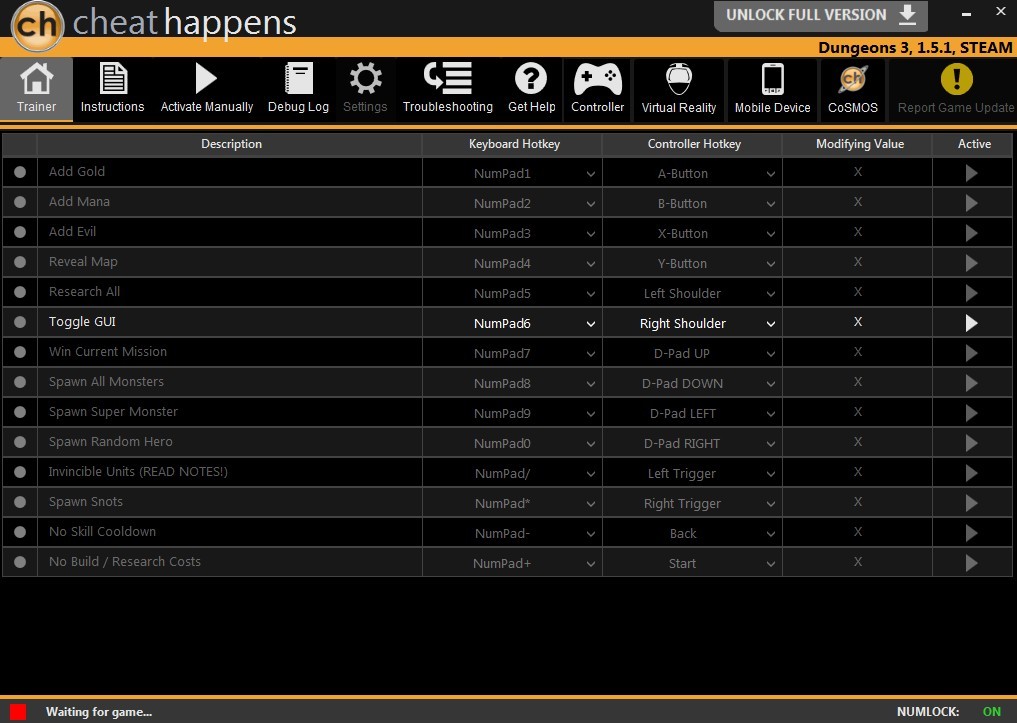Click the Description column header
Image resolution: width=1017 pixels, height=723 pixels.
(231, 144)
